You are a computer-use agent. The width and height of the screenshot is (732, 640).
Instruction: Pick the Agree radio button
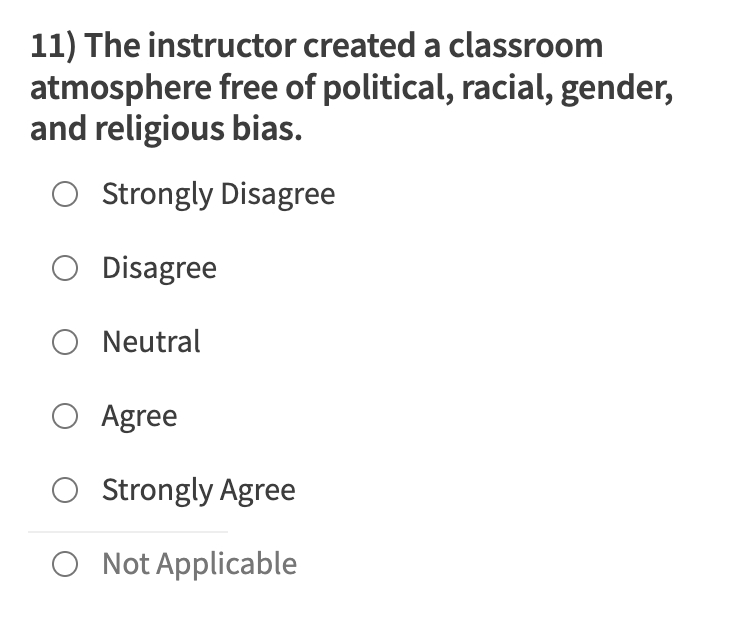coord(65,416)
